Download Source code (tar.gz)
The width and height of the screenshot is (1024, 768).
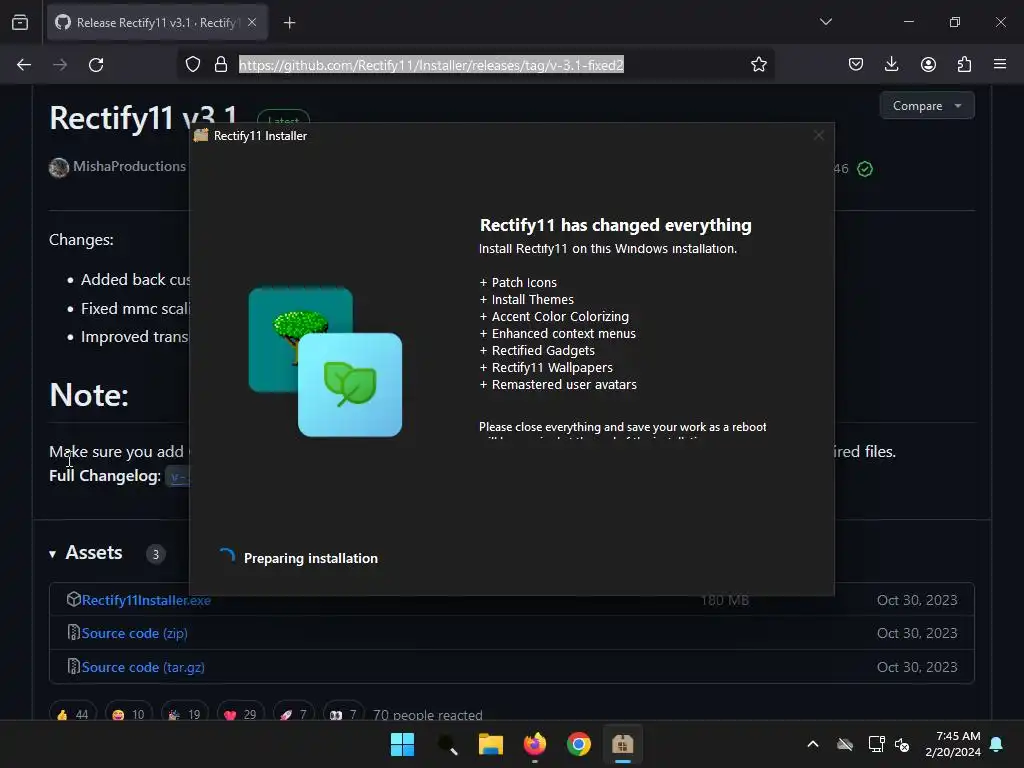pyautogui.click(x=143, y=667)
